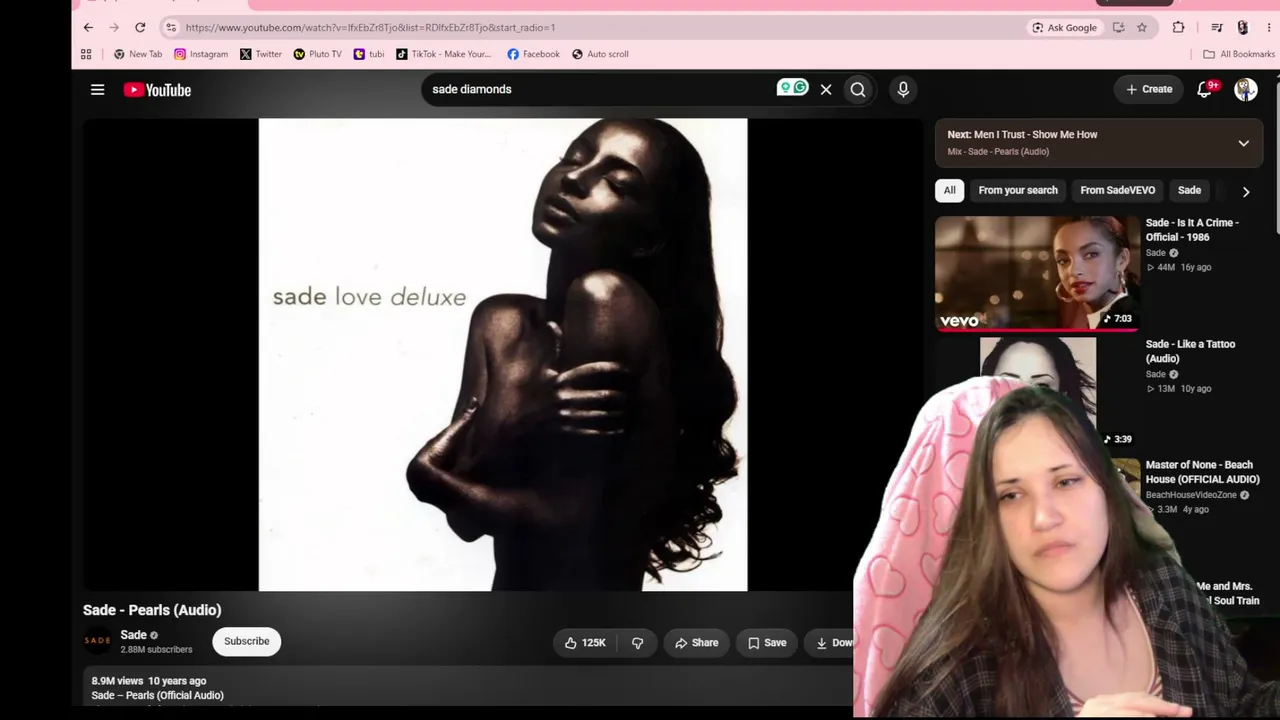Click the Sade love deluxe video player
This screenshot has width=1280, height=720.
coord(503,355)
